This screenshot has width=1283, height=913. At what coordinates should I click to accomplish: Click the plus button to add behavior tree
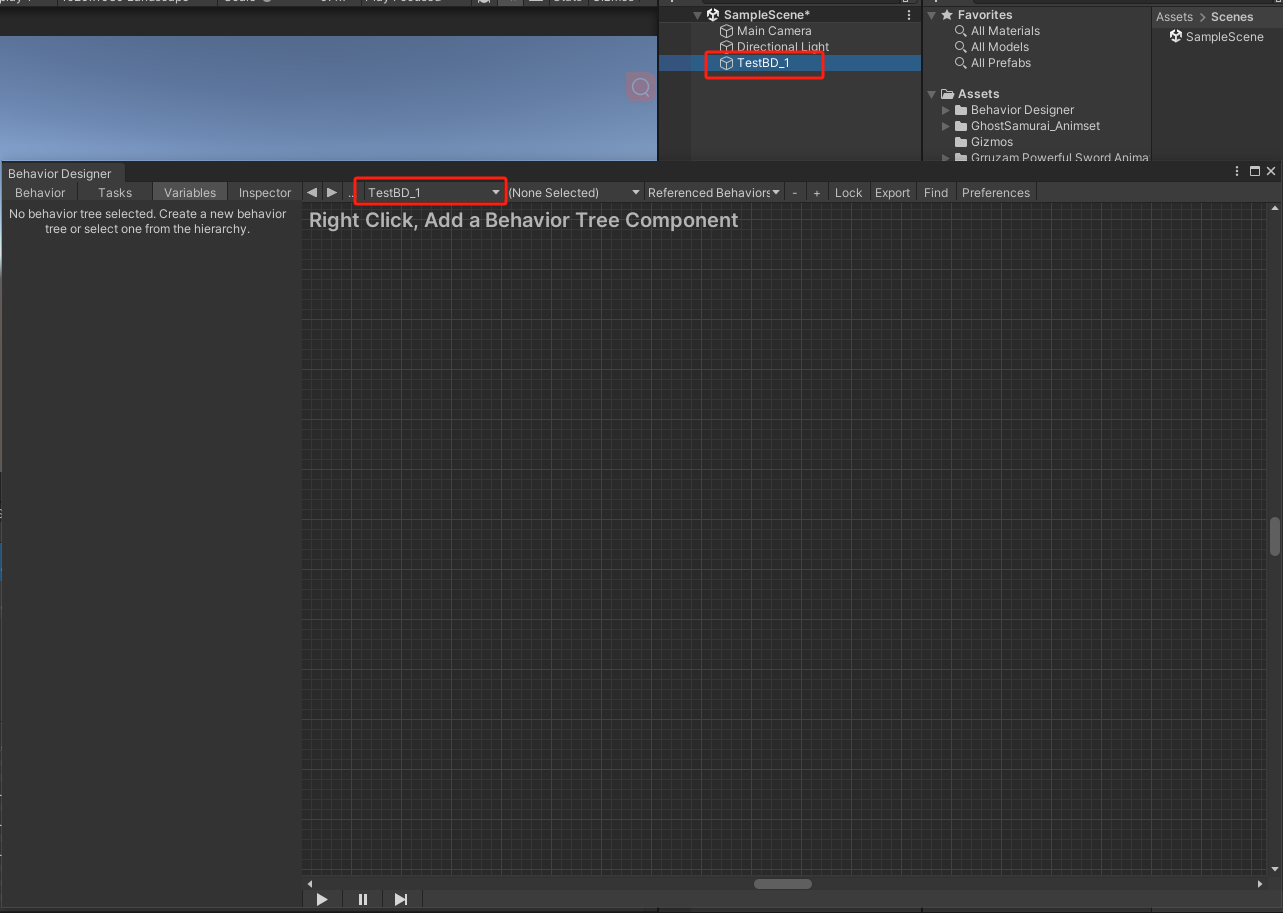click(817, 192)
